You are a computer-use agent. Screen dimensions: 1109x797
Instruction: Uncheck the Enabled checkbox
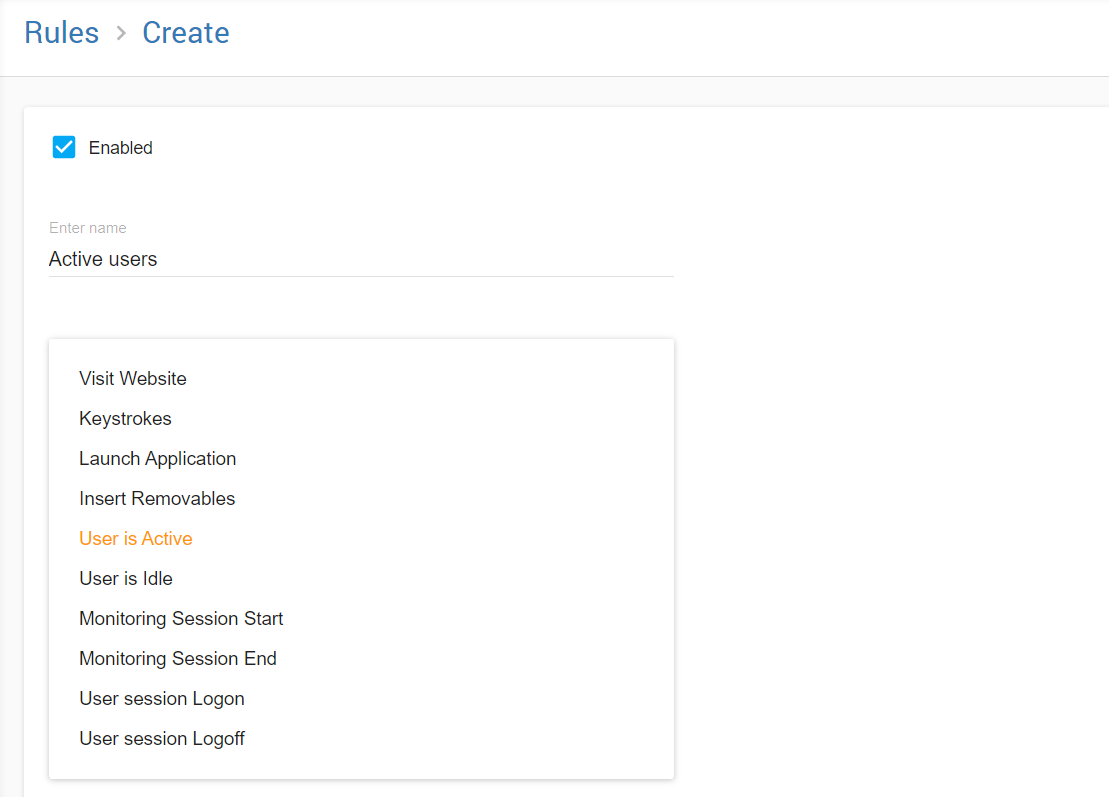coord(64,148)
